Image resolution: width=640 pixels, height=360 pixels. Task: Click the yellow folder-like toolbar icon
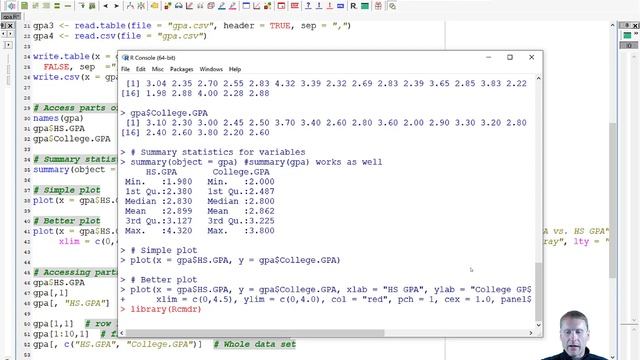click(x=155, y=6)
